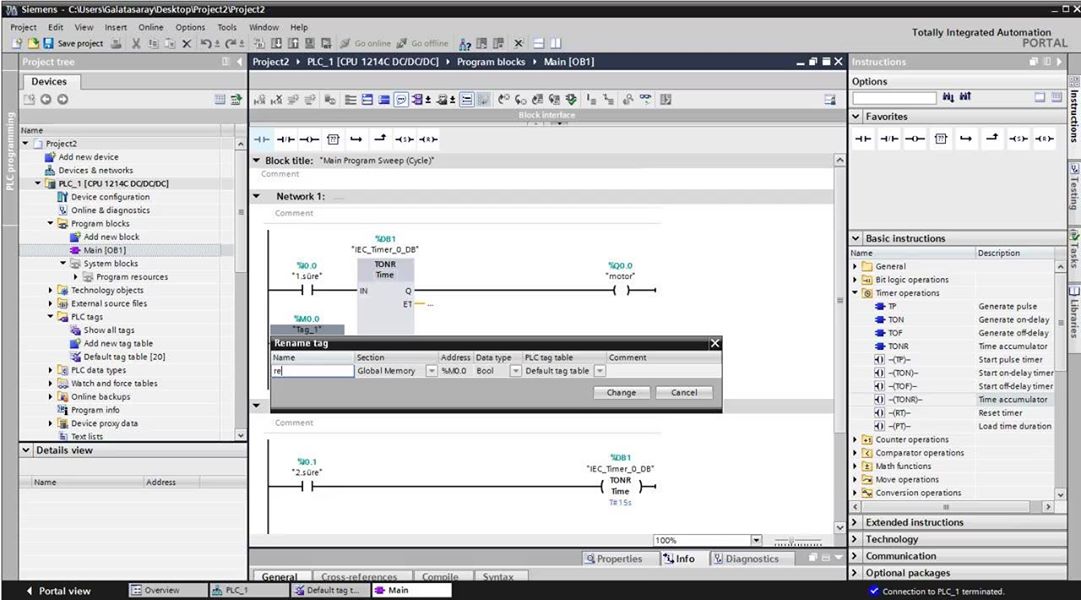
Task: Collapse the Details view pane
Action: coord(26,450)
